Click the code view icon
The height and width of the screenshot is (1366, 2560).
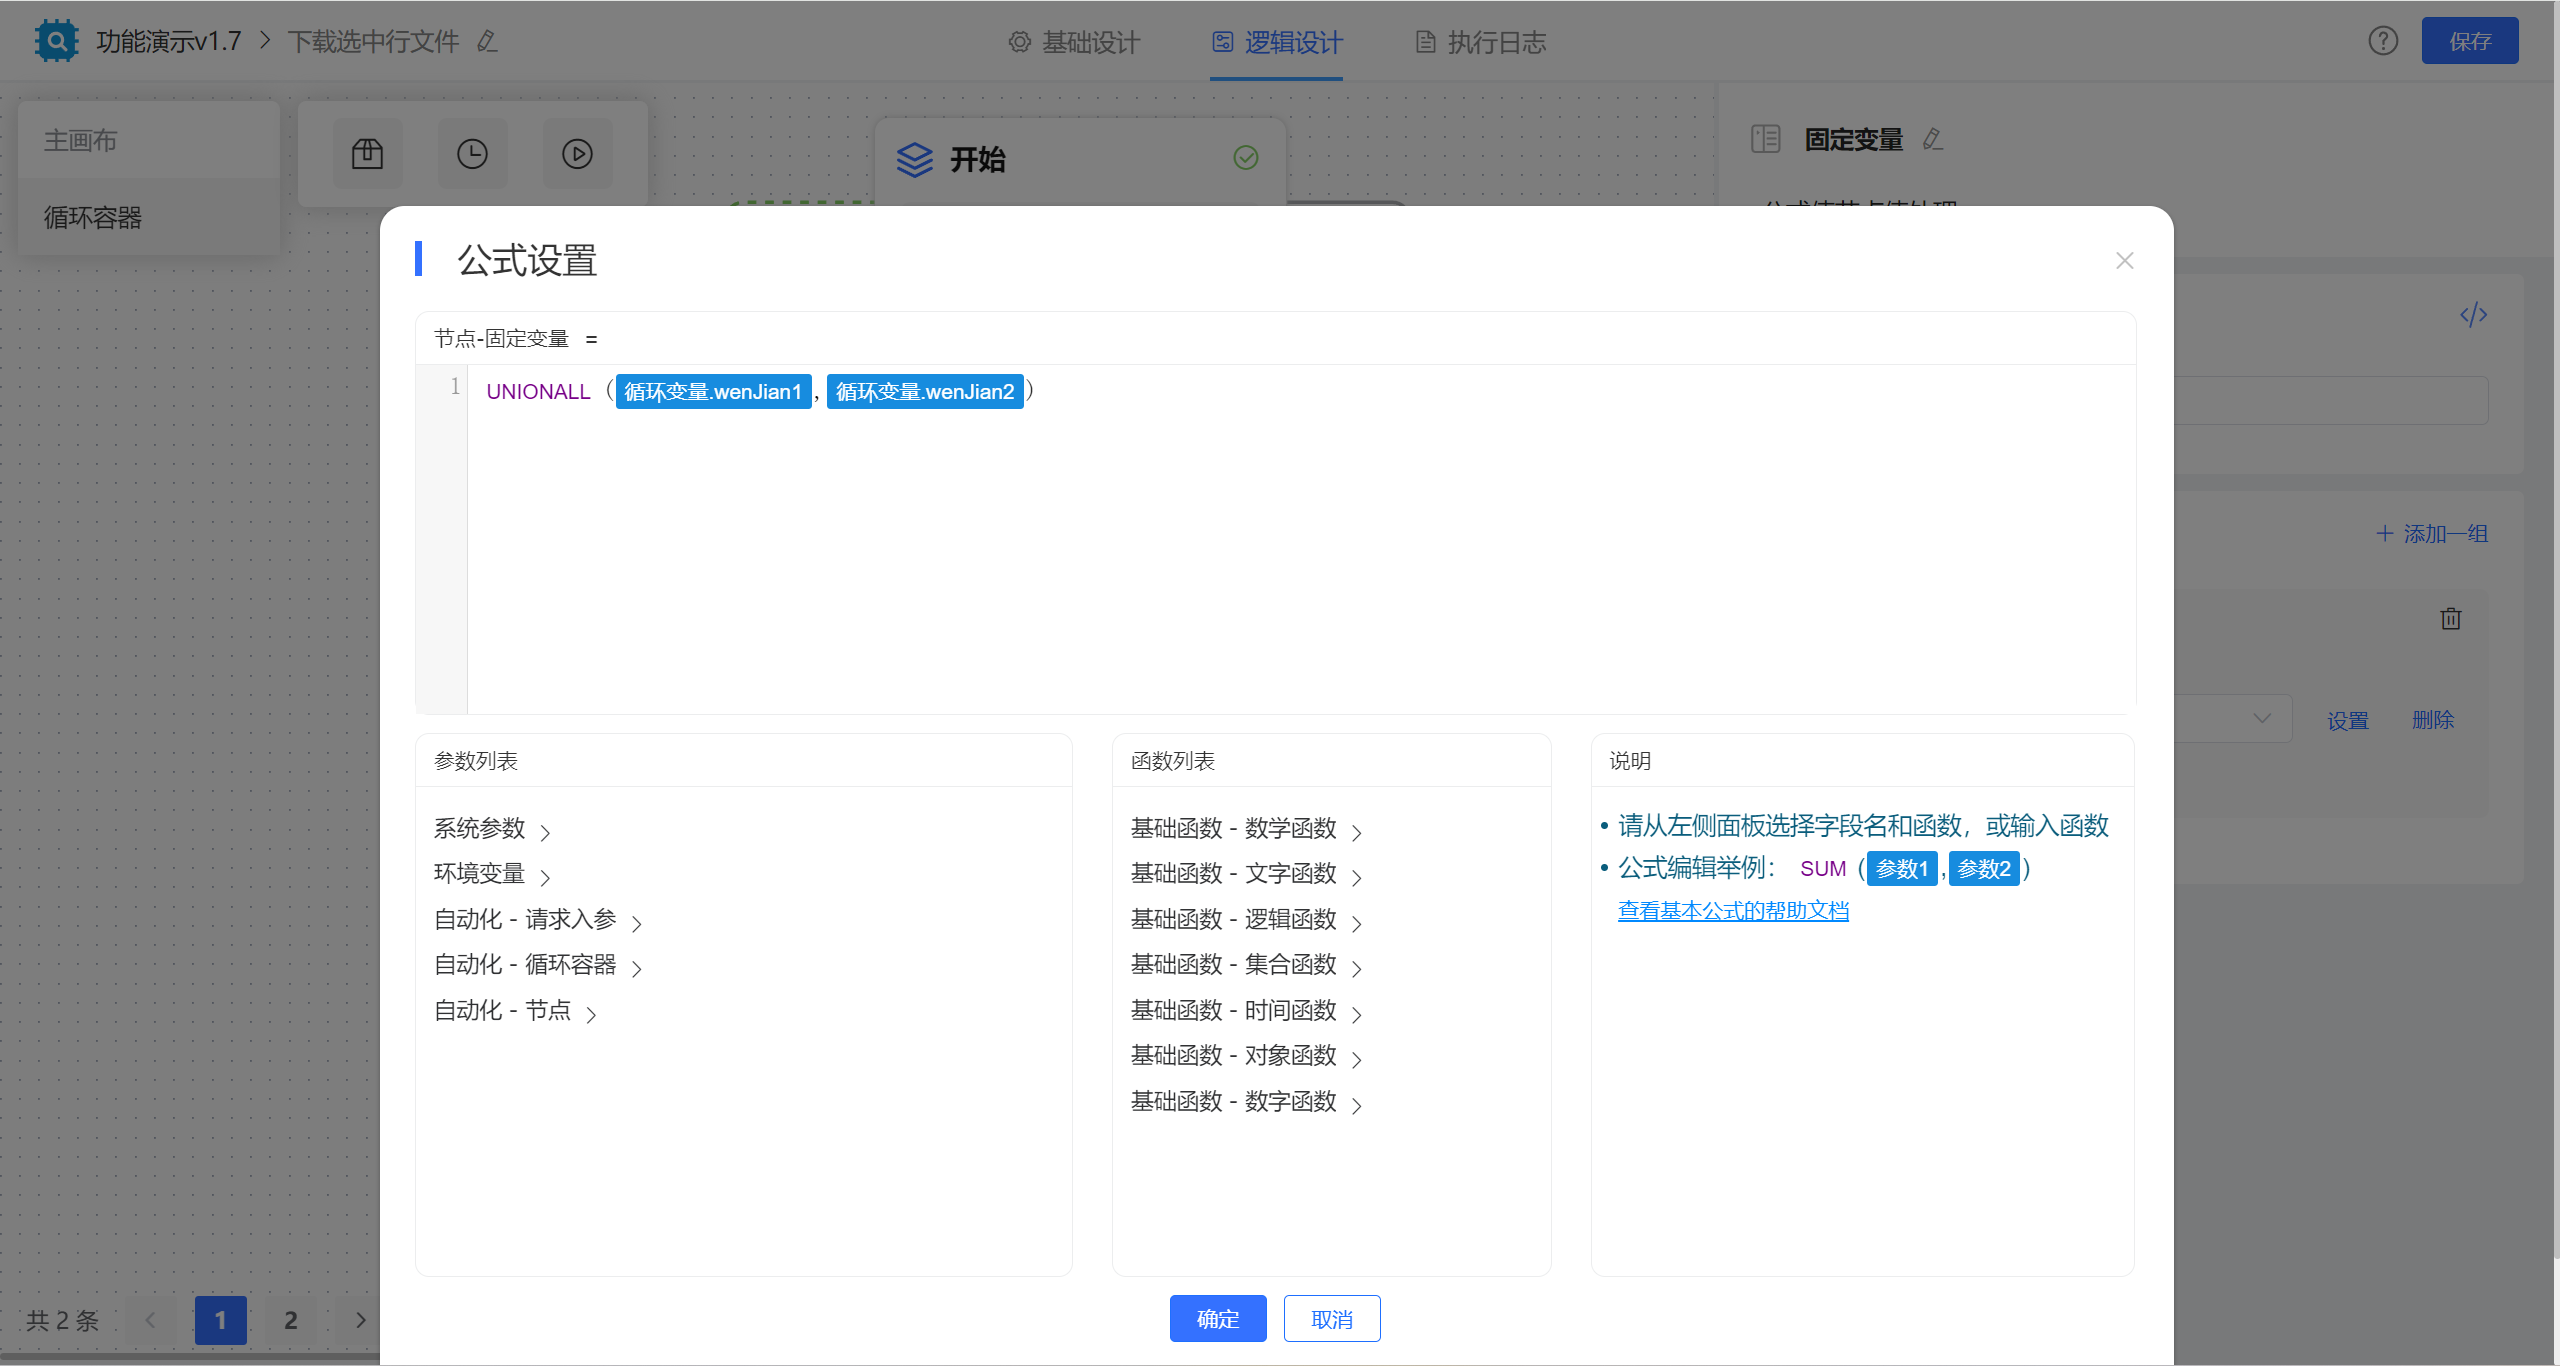(2473, 315)
